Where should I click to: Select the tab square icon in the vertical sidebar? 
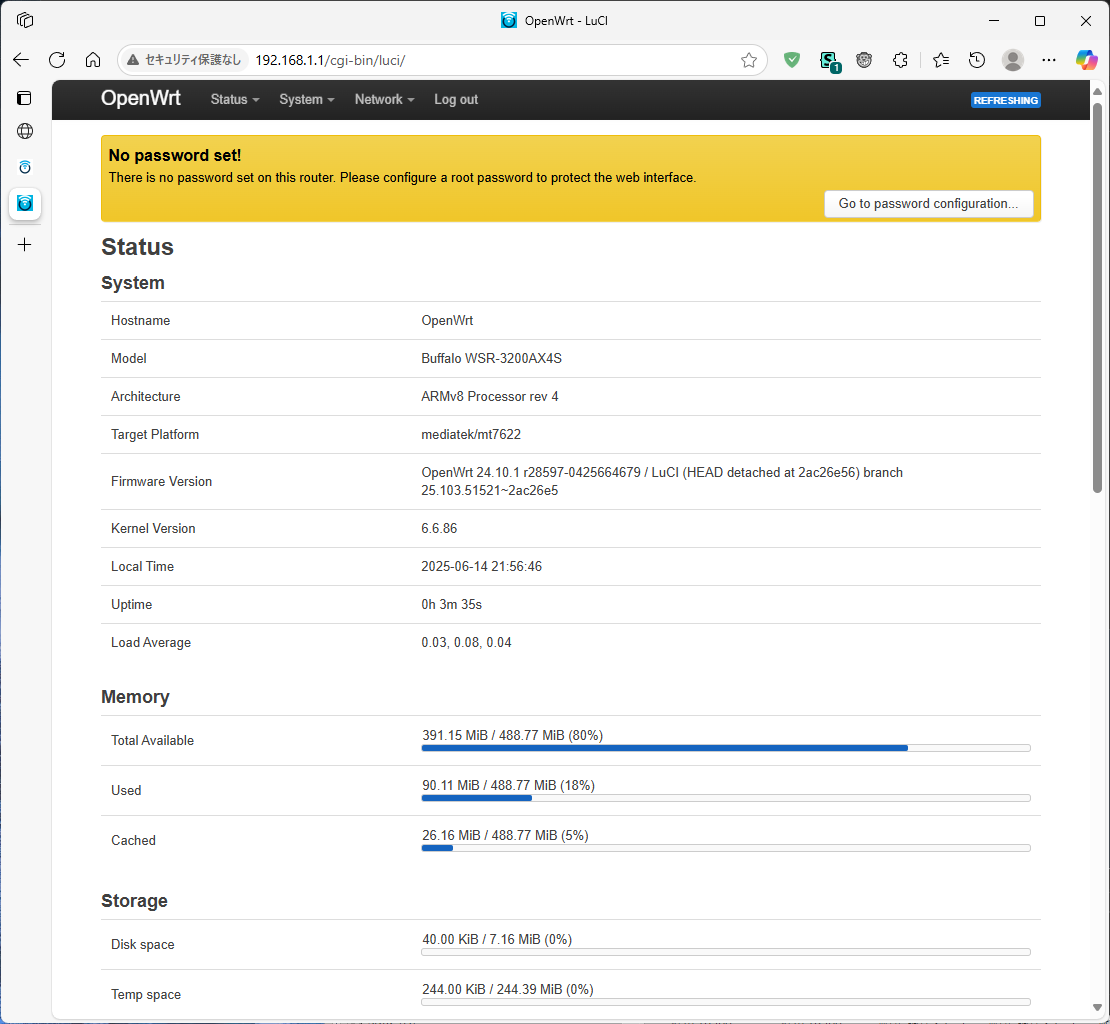tap(25, 98)
